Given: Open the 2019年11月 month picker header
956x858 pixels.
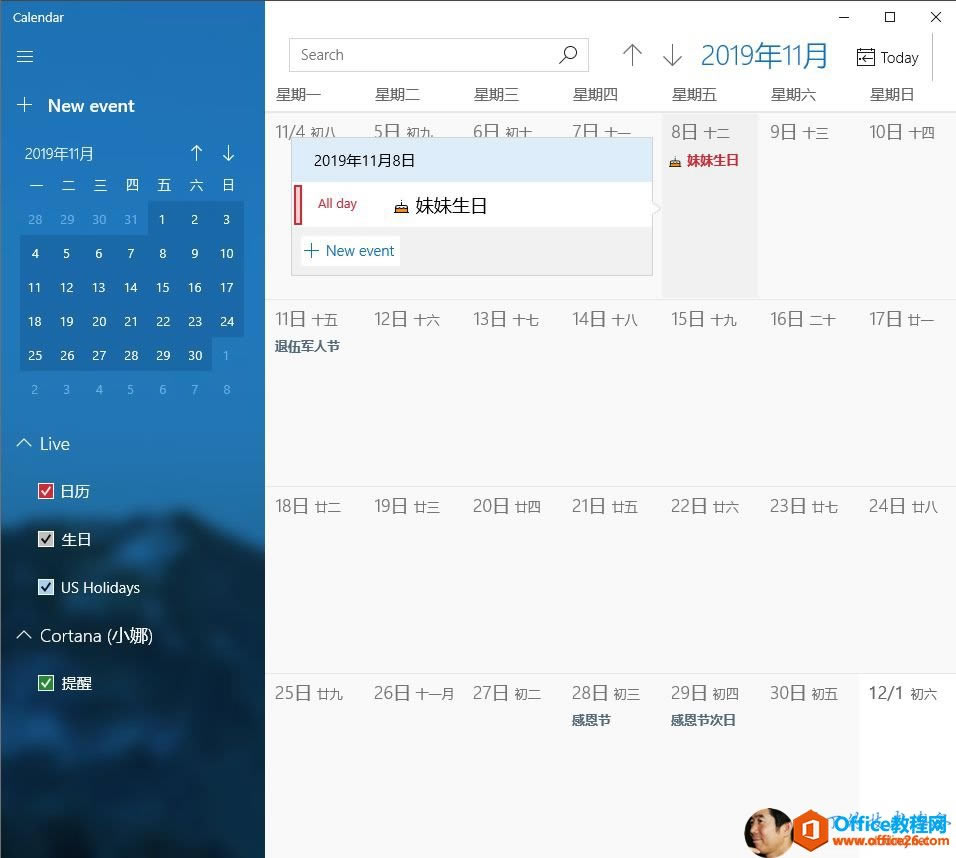Looking at the screenshot, I should click(765, 55).
